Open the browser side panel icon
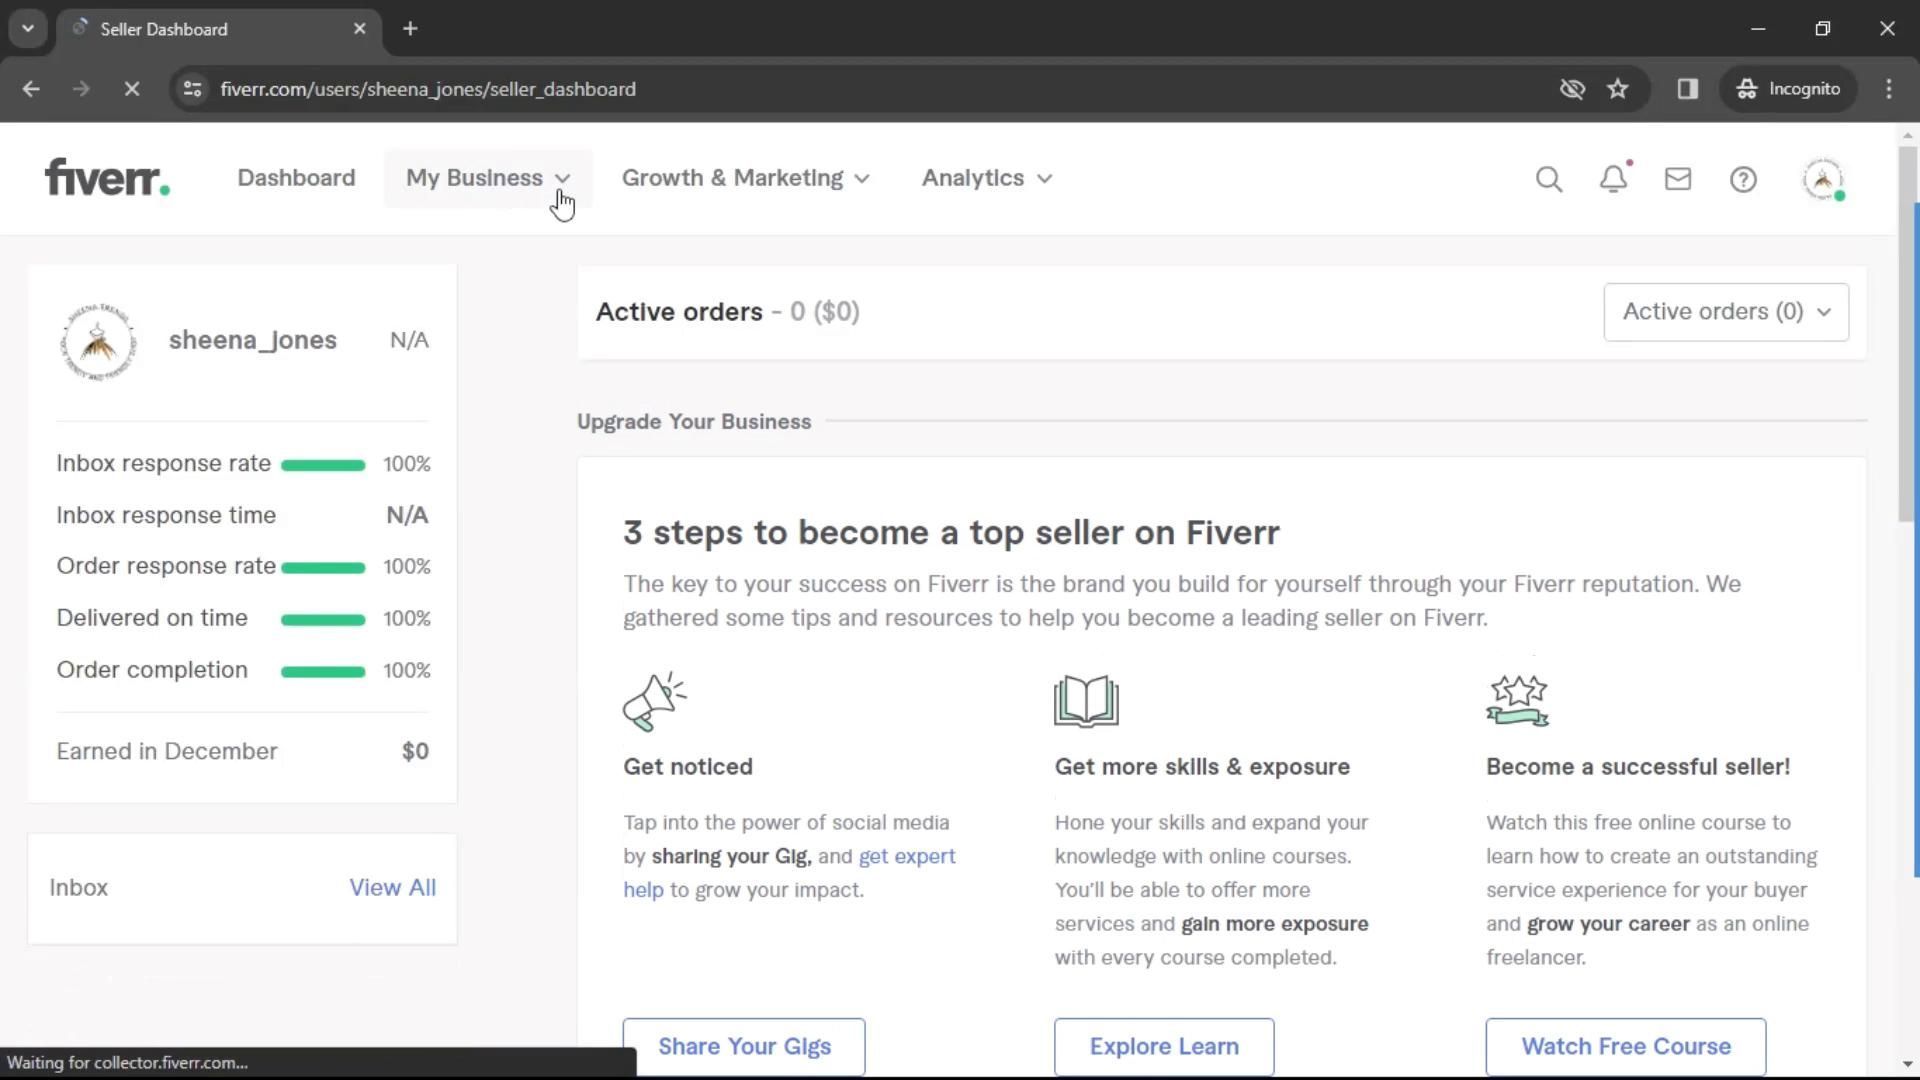 1687,89
